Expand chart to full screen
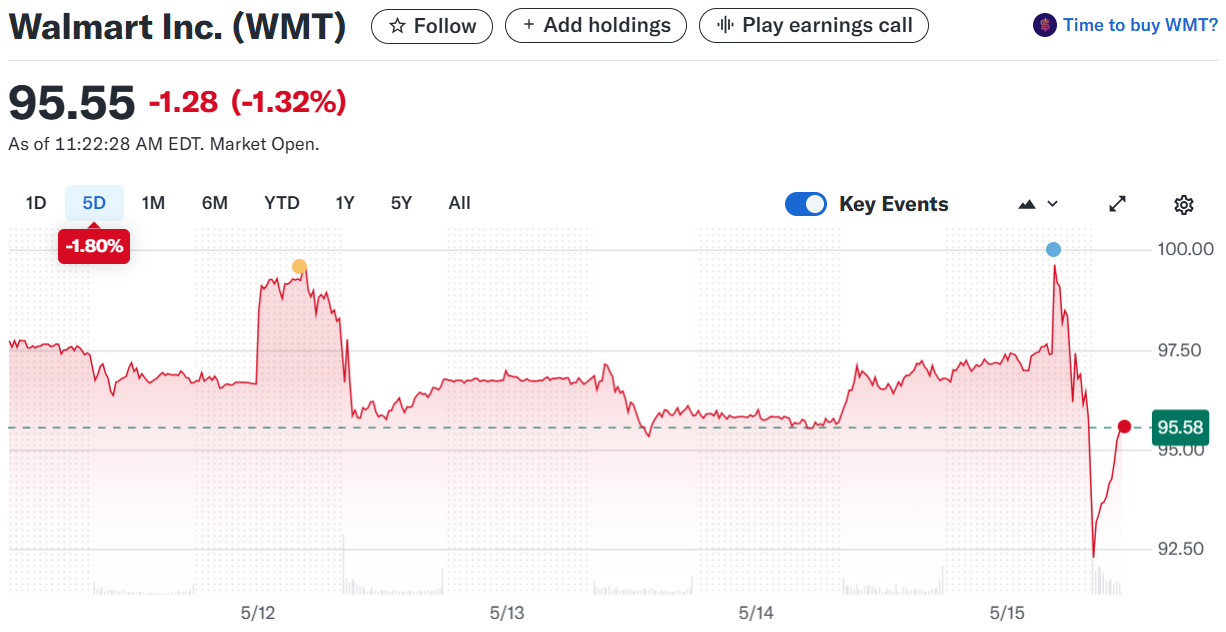The width and height of the screenshot is (1226, 632). pyautogui.click(x=1118, y=204)
